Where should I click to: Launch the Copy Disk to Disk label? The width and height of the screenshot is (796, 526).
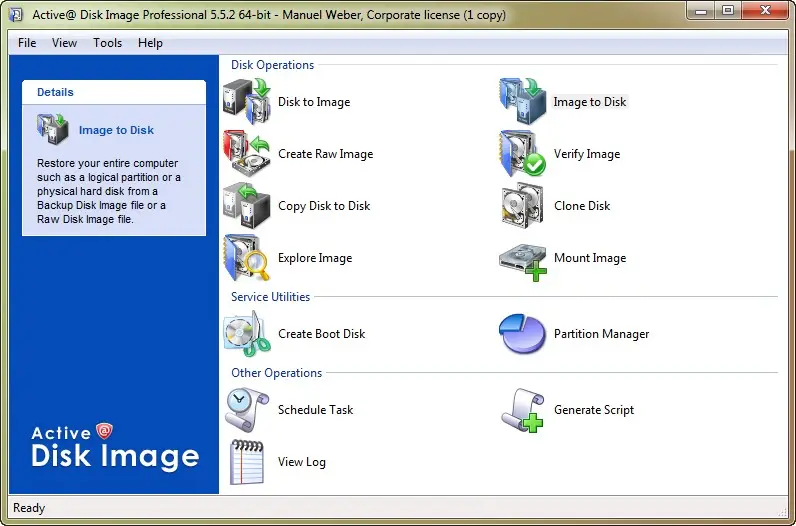(x=324, y=206)
